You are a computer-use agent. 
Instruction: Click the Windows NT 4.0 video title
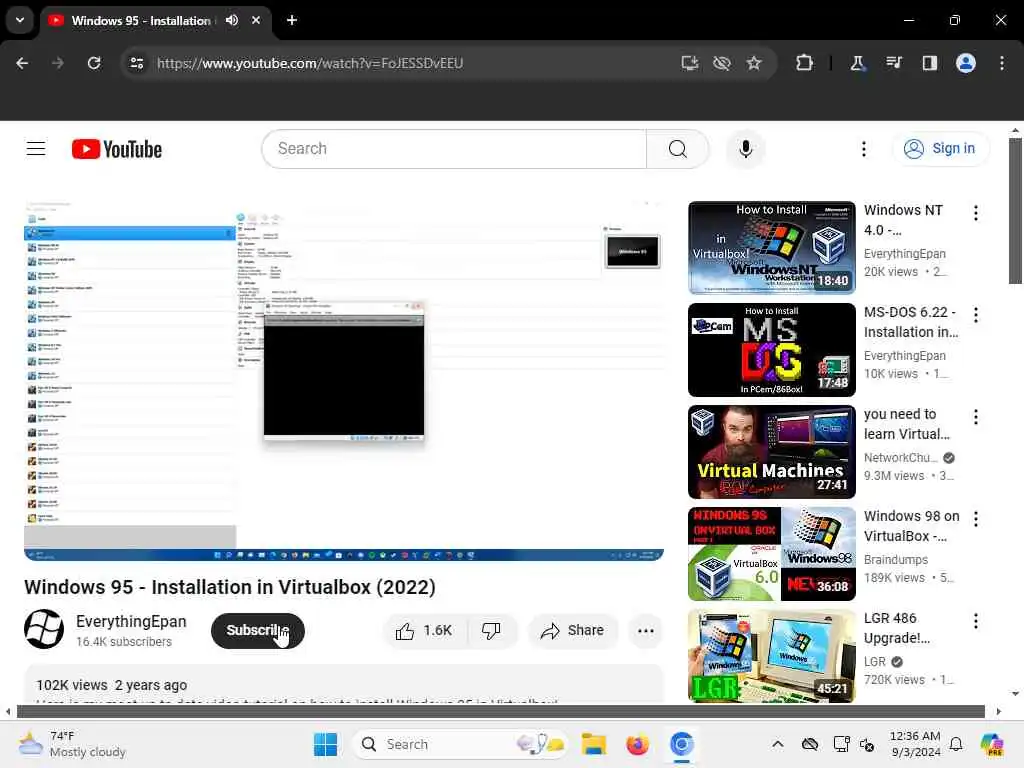coord(904,220)
